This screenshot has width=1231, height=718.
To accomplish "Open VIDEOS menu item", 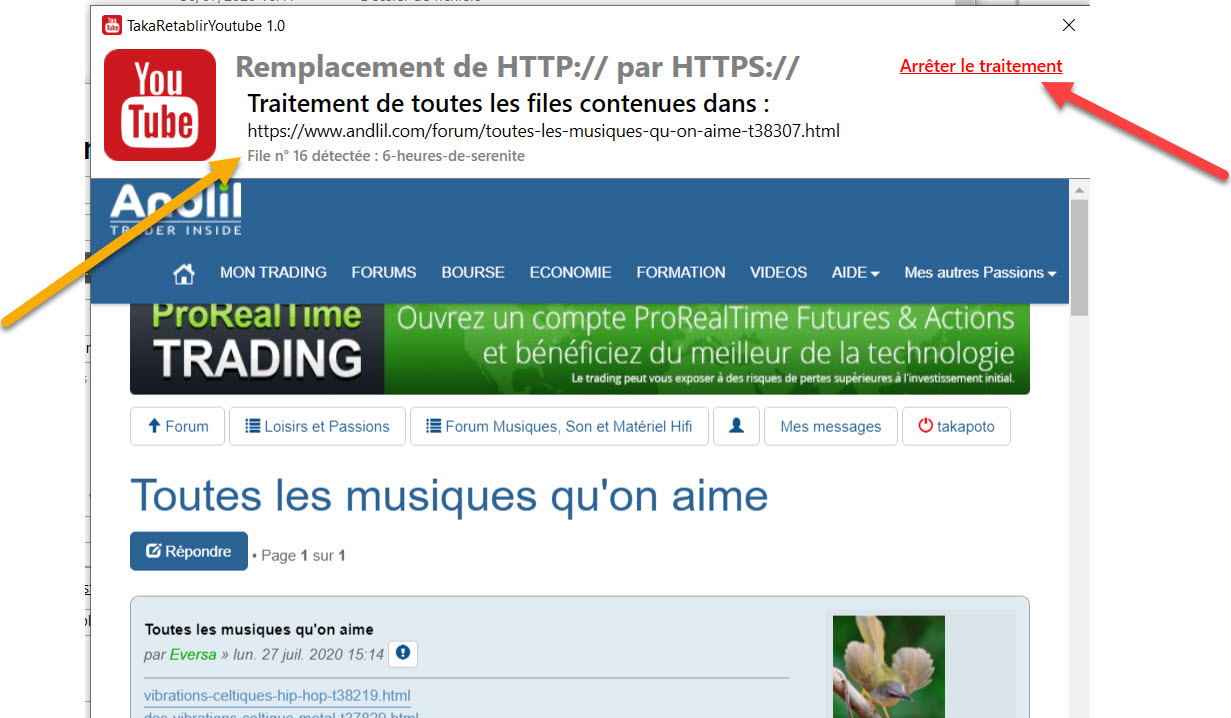I will coord(778,273).
